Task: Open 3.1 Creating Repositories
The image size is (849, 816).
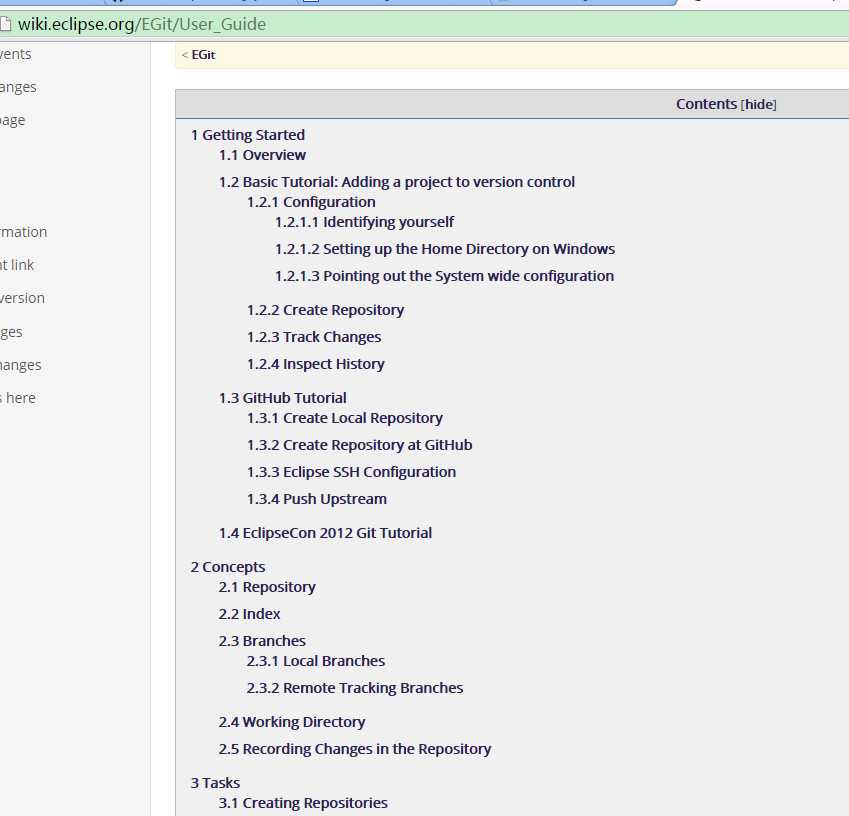Action: point(303,803)
